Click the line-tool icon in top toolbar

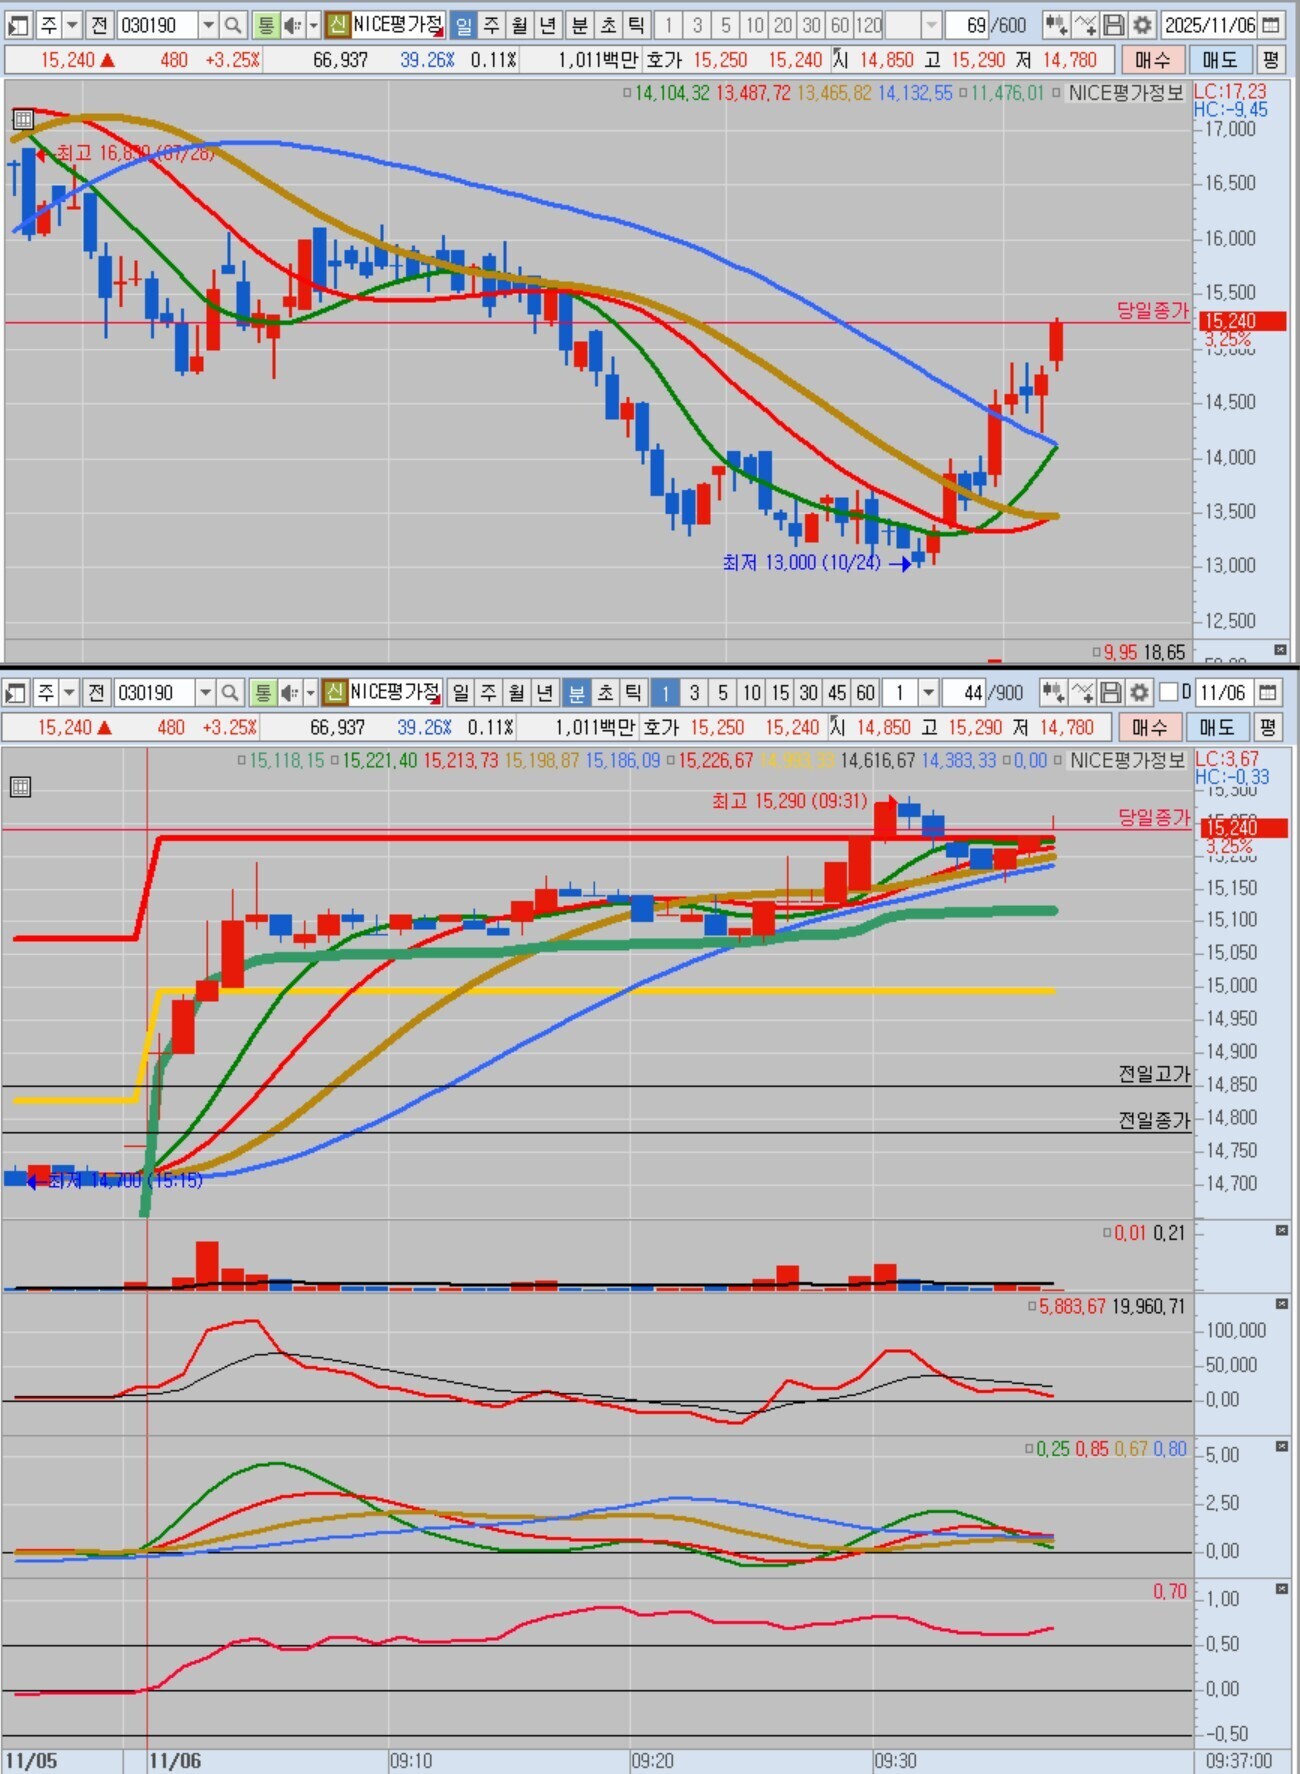tap(1086, 25)
